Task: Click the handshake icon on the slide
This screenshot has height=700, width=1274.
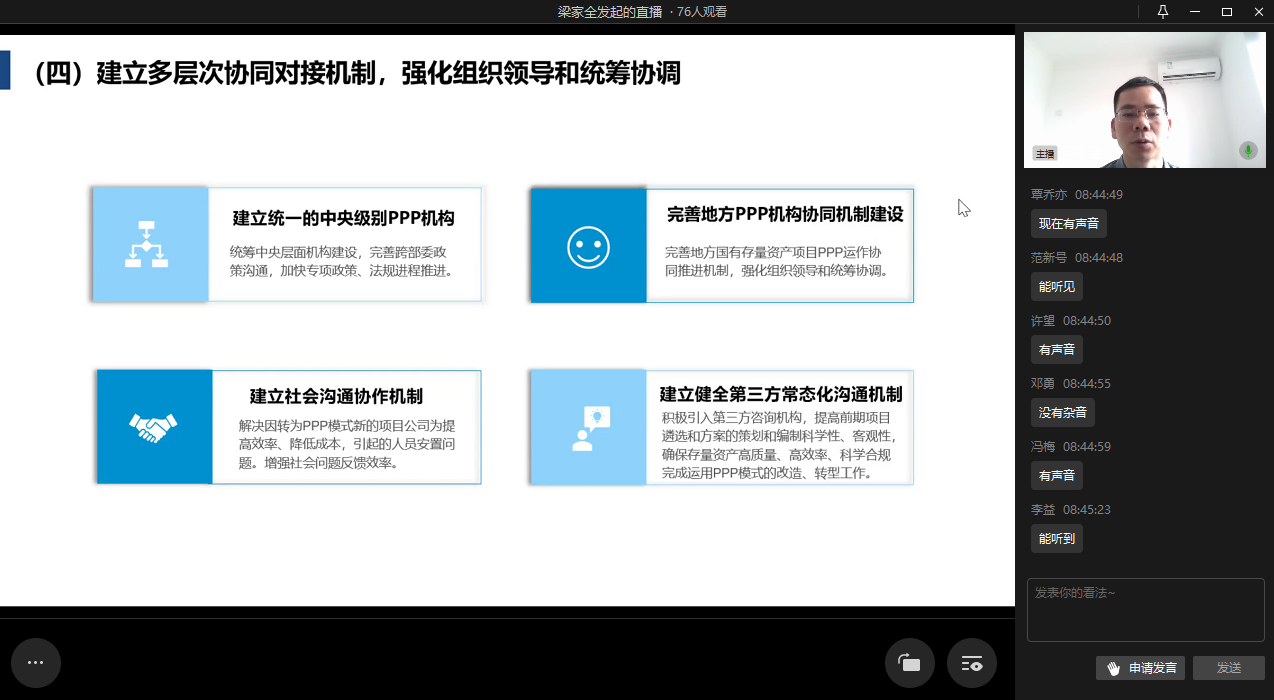Action: [x=153, y=428]
